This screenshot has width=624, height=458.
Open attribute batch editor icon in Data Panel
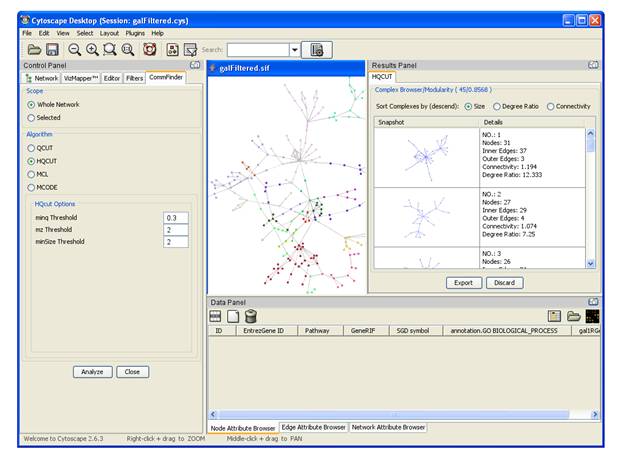pyautogui.click(x=554, y=316)
